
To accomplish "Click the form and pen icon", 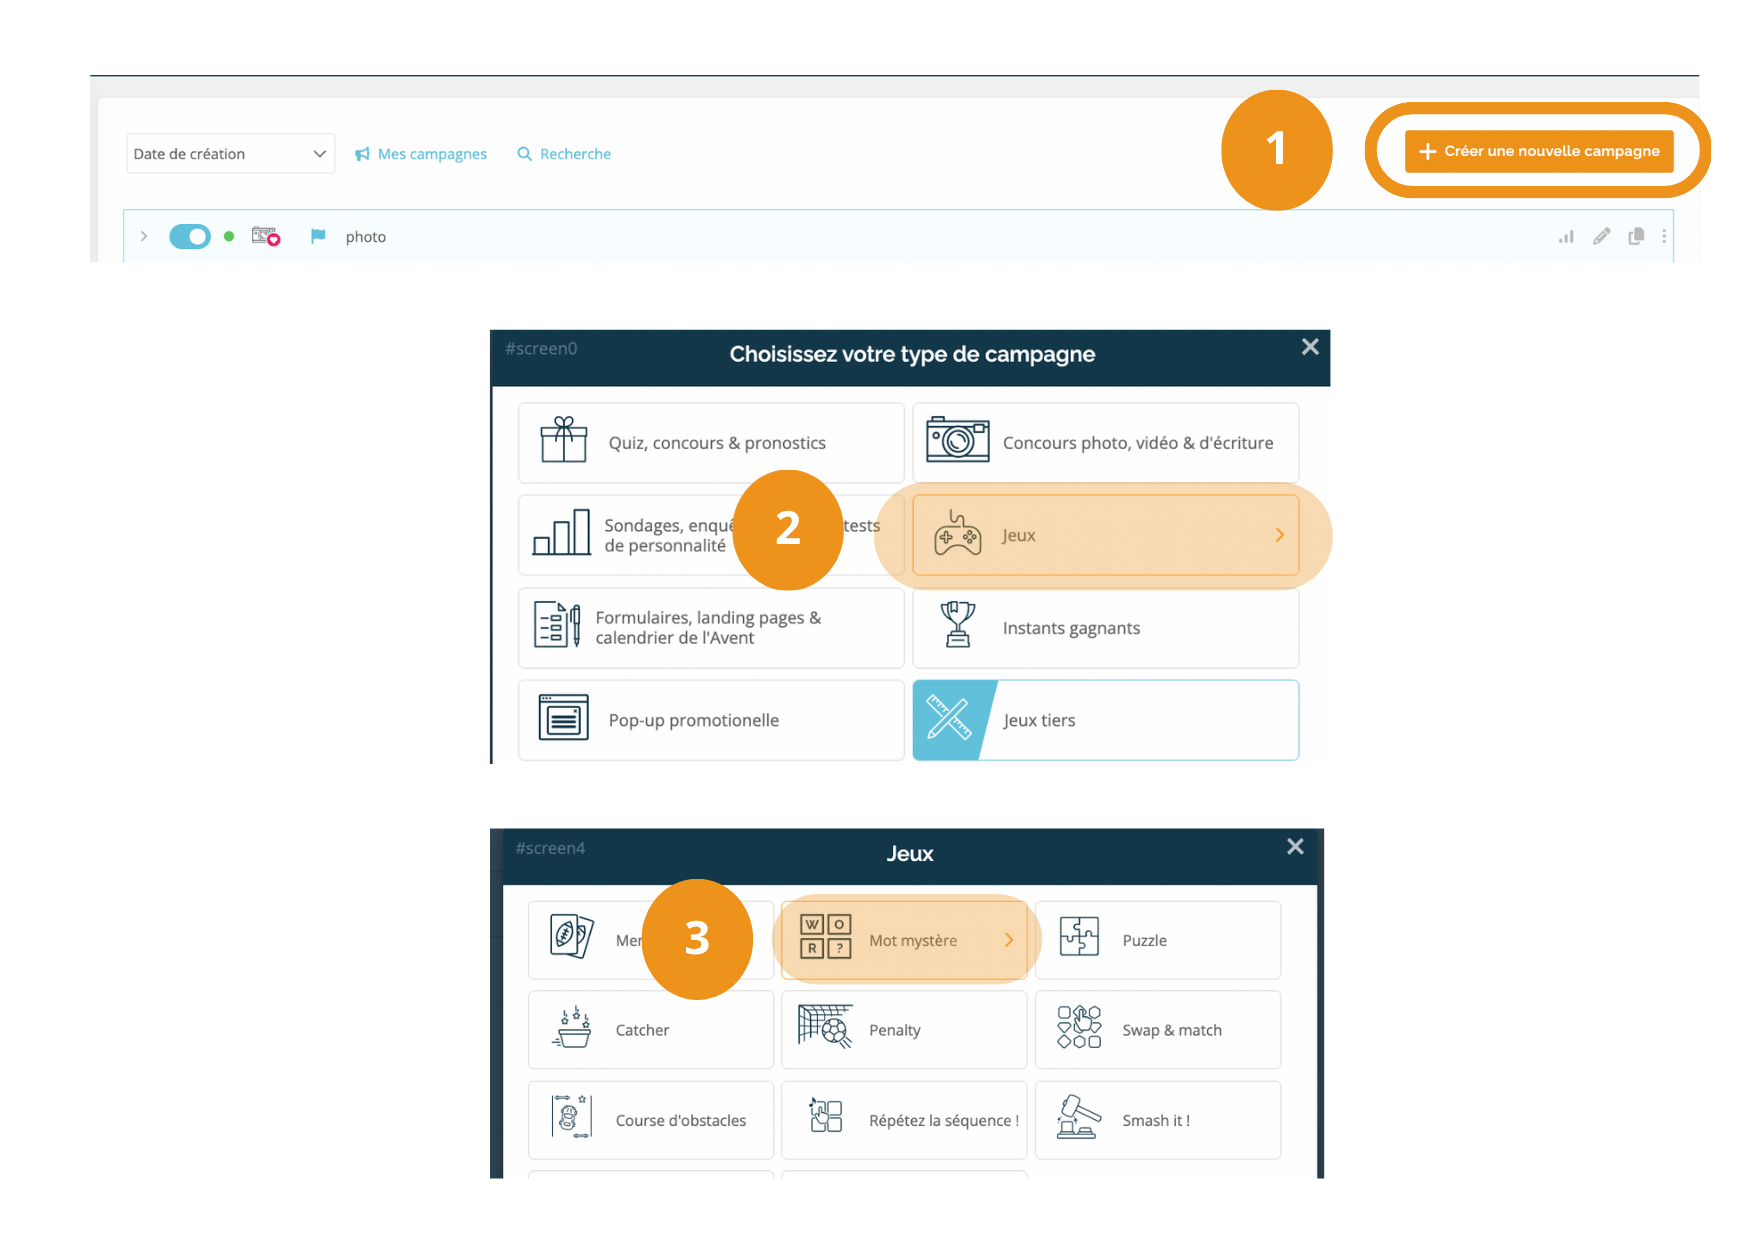I will coord(557,625).
